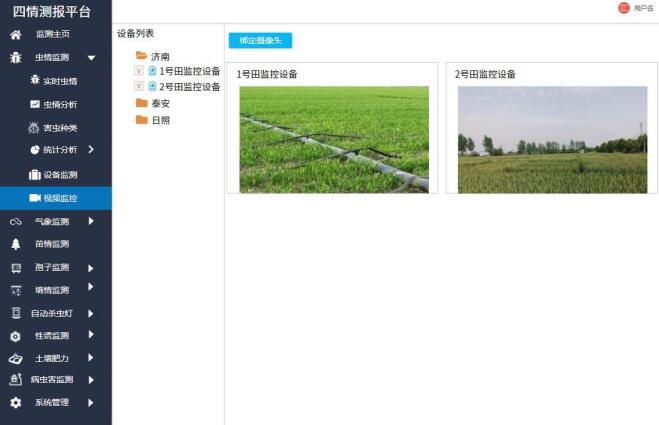Click the pie chart icon for 统计分析
This screenshot has height=425, width=659.
pos(34,150)
